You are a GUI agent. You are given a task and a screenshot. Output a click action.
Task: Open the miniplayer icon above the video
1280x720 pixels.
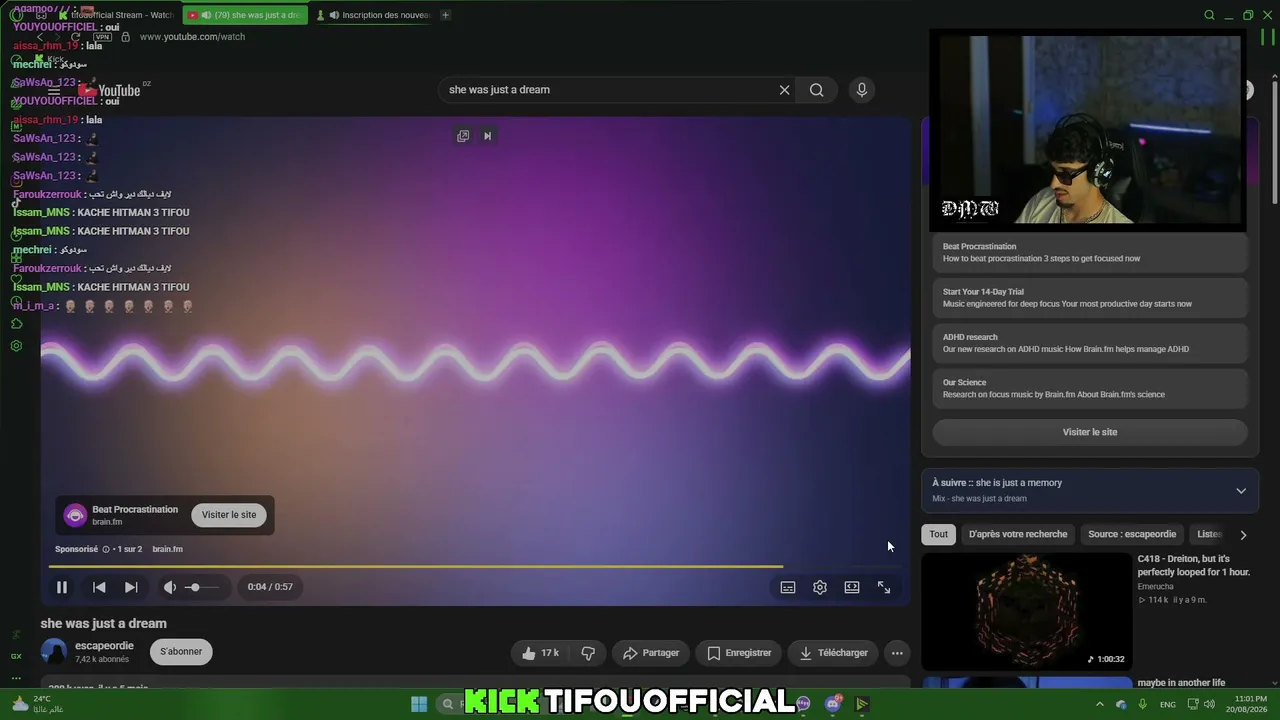(463, 136)
